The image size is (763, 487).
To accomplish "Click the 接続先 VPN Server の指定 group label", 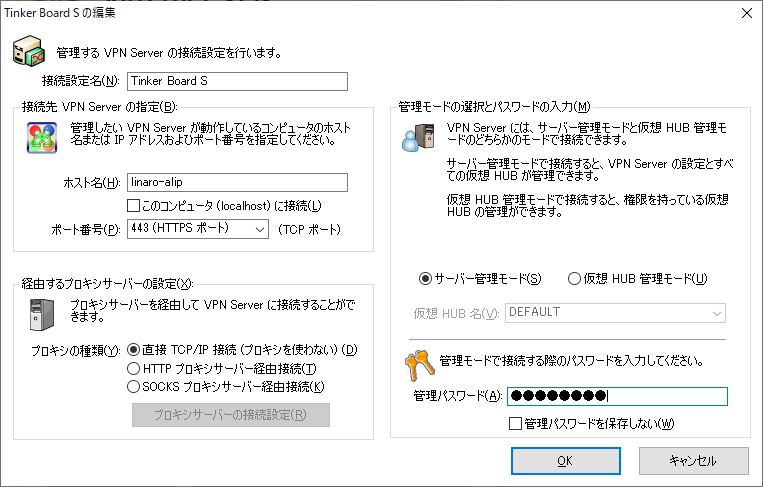I will coord(99,107).
